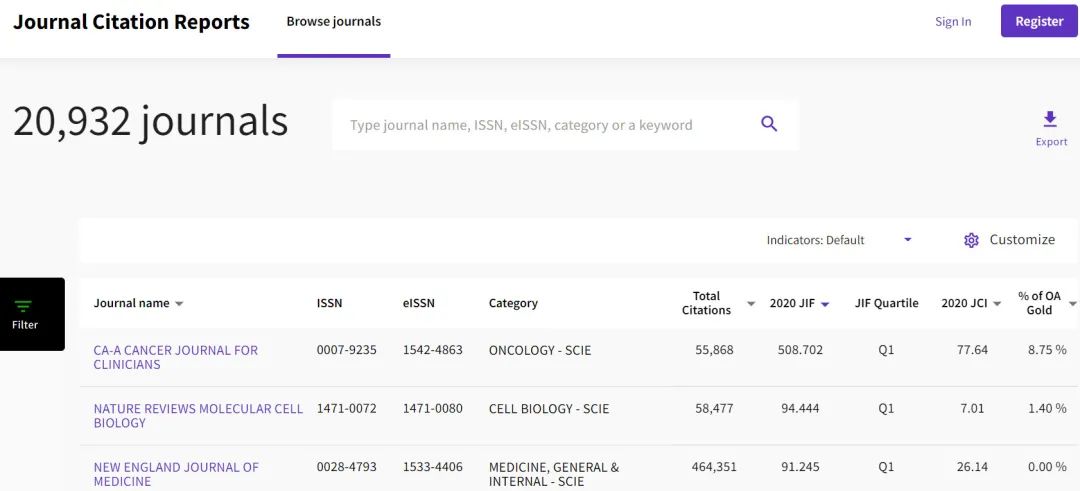Click the ISSN column header
Image resolution: width=1080 pixels, height=491 pixels.
tap(329, 304)
